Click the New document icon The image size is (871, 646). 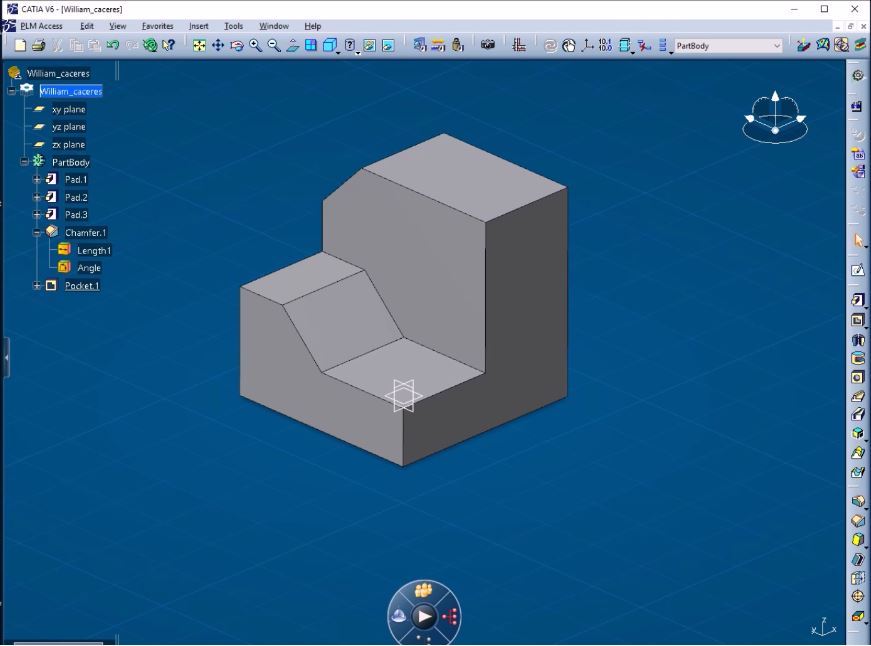click(x=20, y=45)
